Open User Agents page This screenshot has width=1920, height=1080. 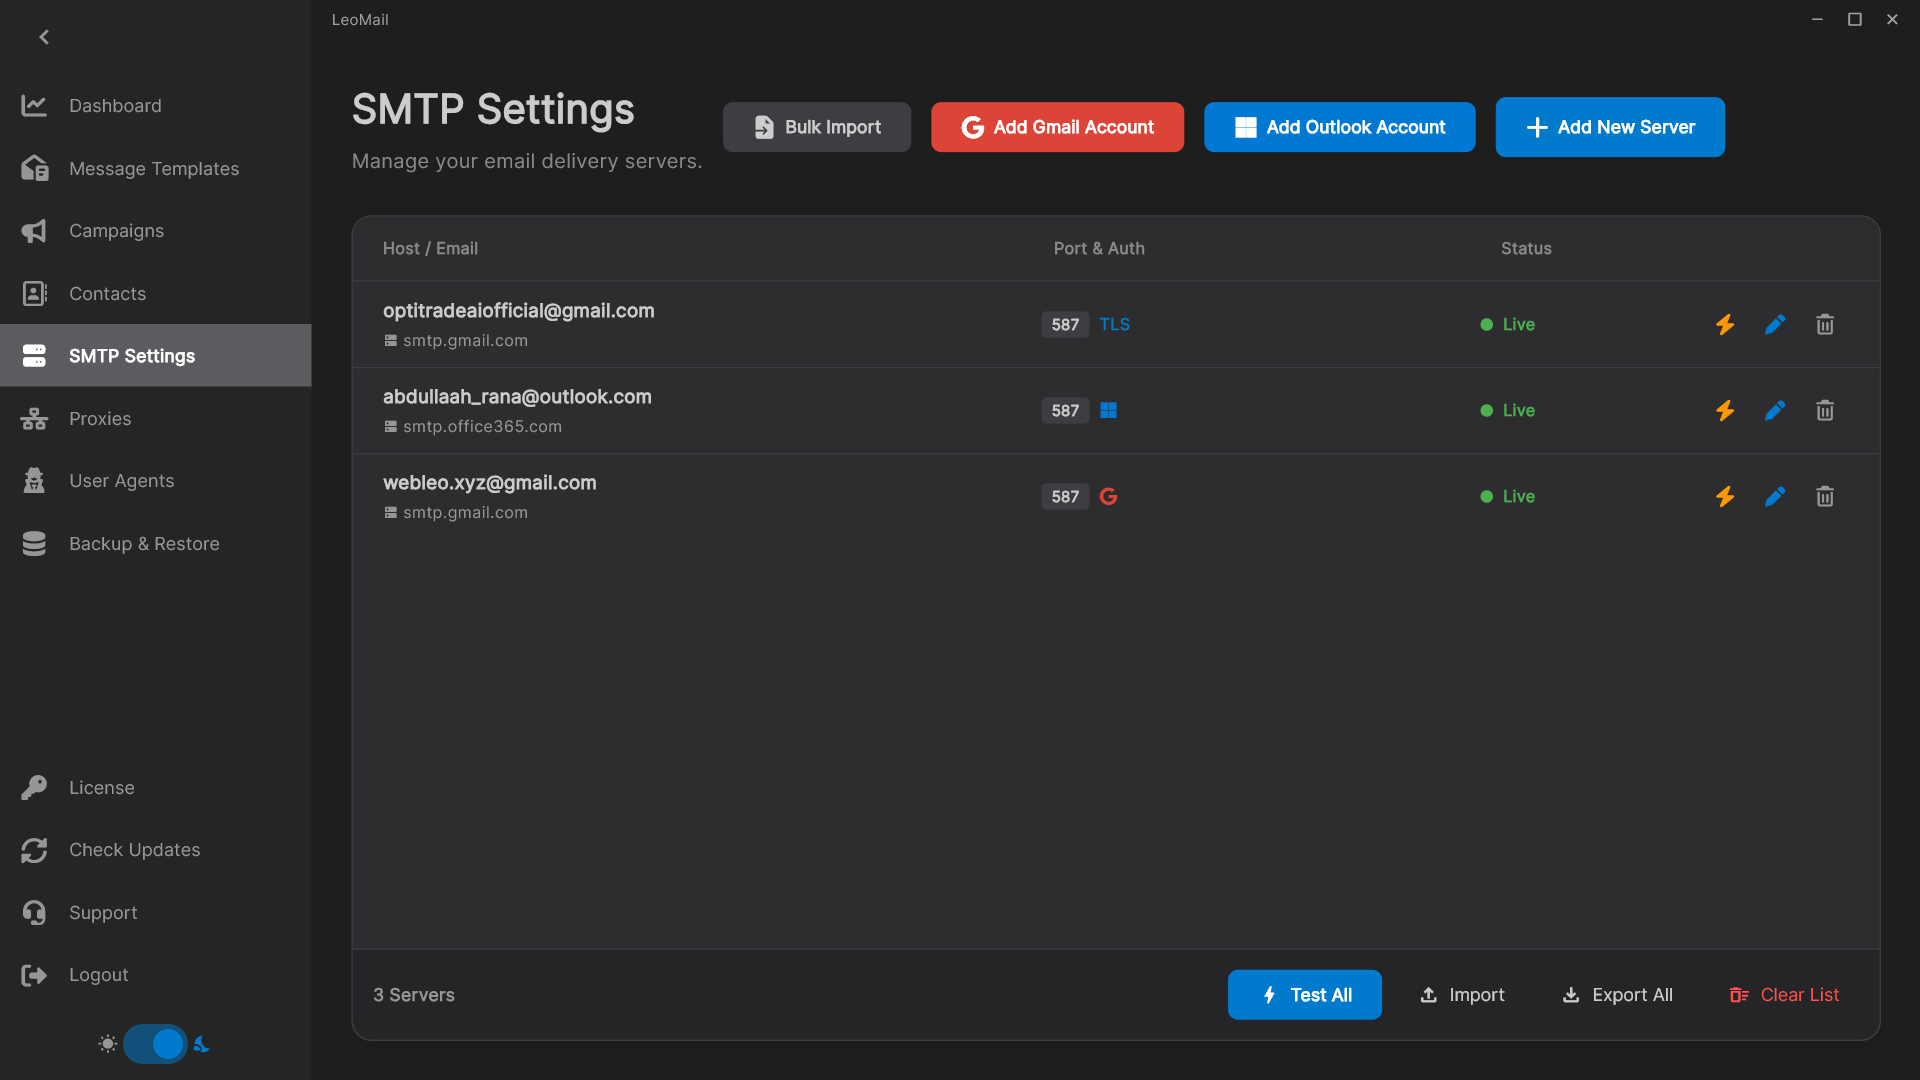coord(155,481)
